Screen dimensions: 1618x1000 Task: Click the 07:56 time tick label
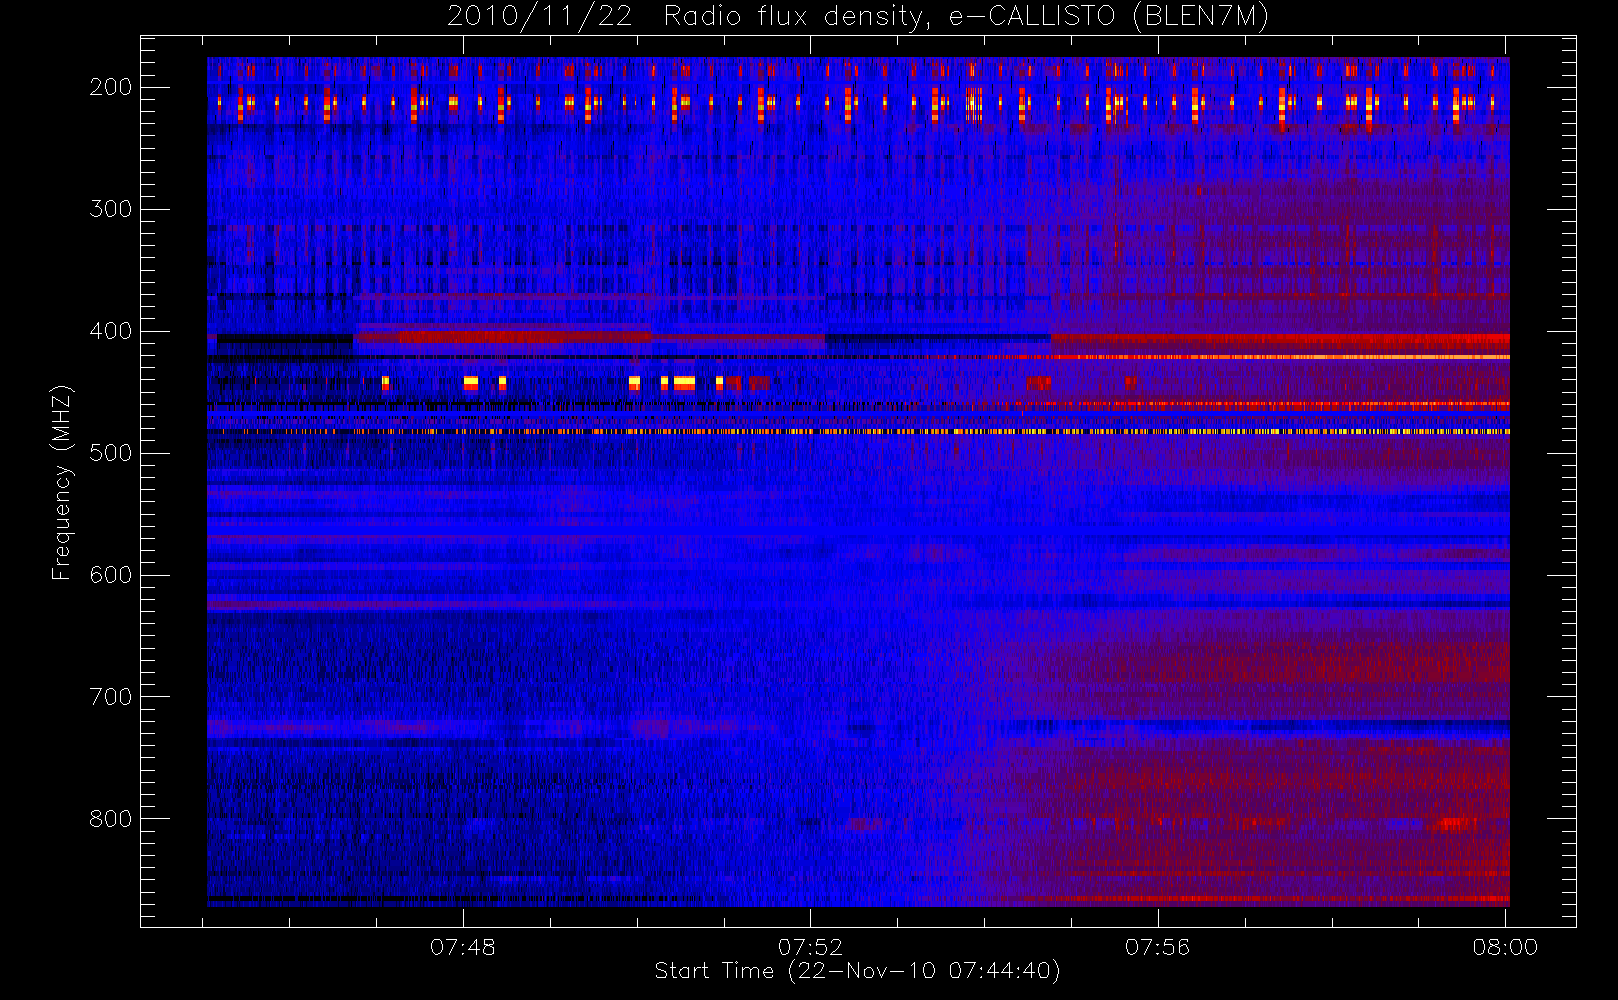[x=1158, y=947]
